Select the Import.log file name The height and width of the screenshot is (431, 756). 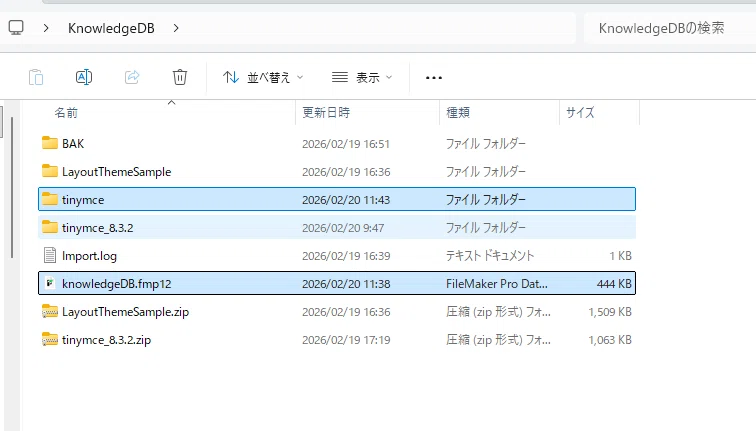(x=89, y=256)
